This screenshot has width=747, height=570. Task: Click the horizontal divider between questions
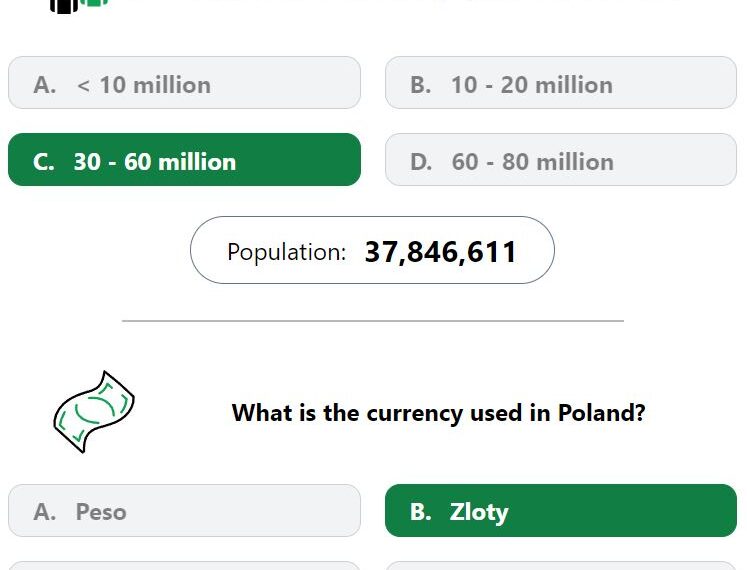[x=373, y=321]
